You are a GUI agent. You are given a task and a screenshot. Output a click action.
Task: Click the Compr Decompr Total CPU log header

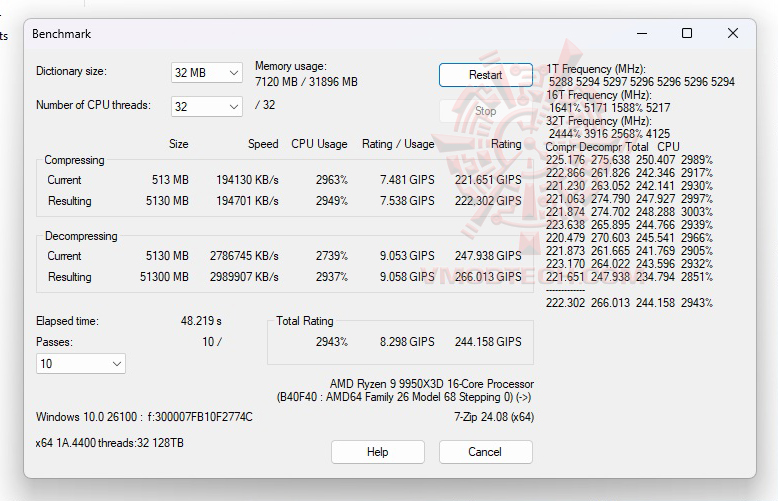tap(612, 147)
